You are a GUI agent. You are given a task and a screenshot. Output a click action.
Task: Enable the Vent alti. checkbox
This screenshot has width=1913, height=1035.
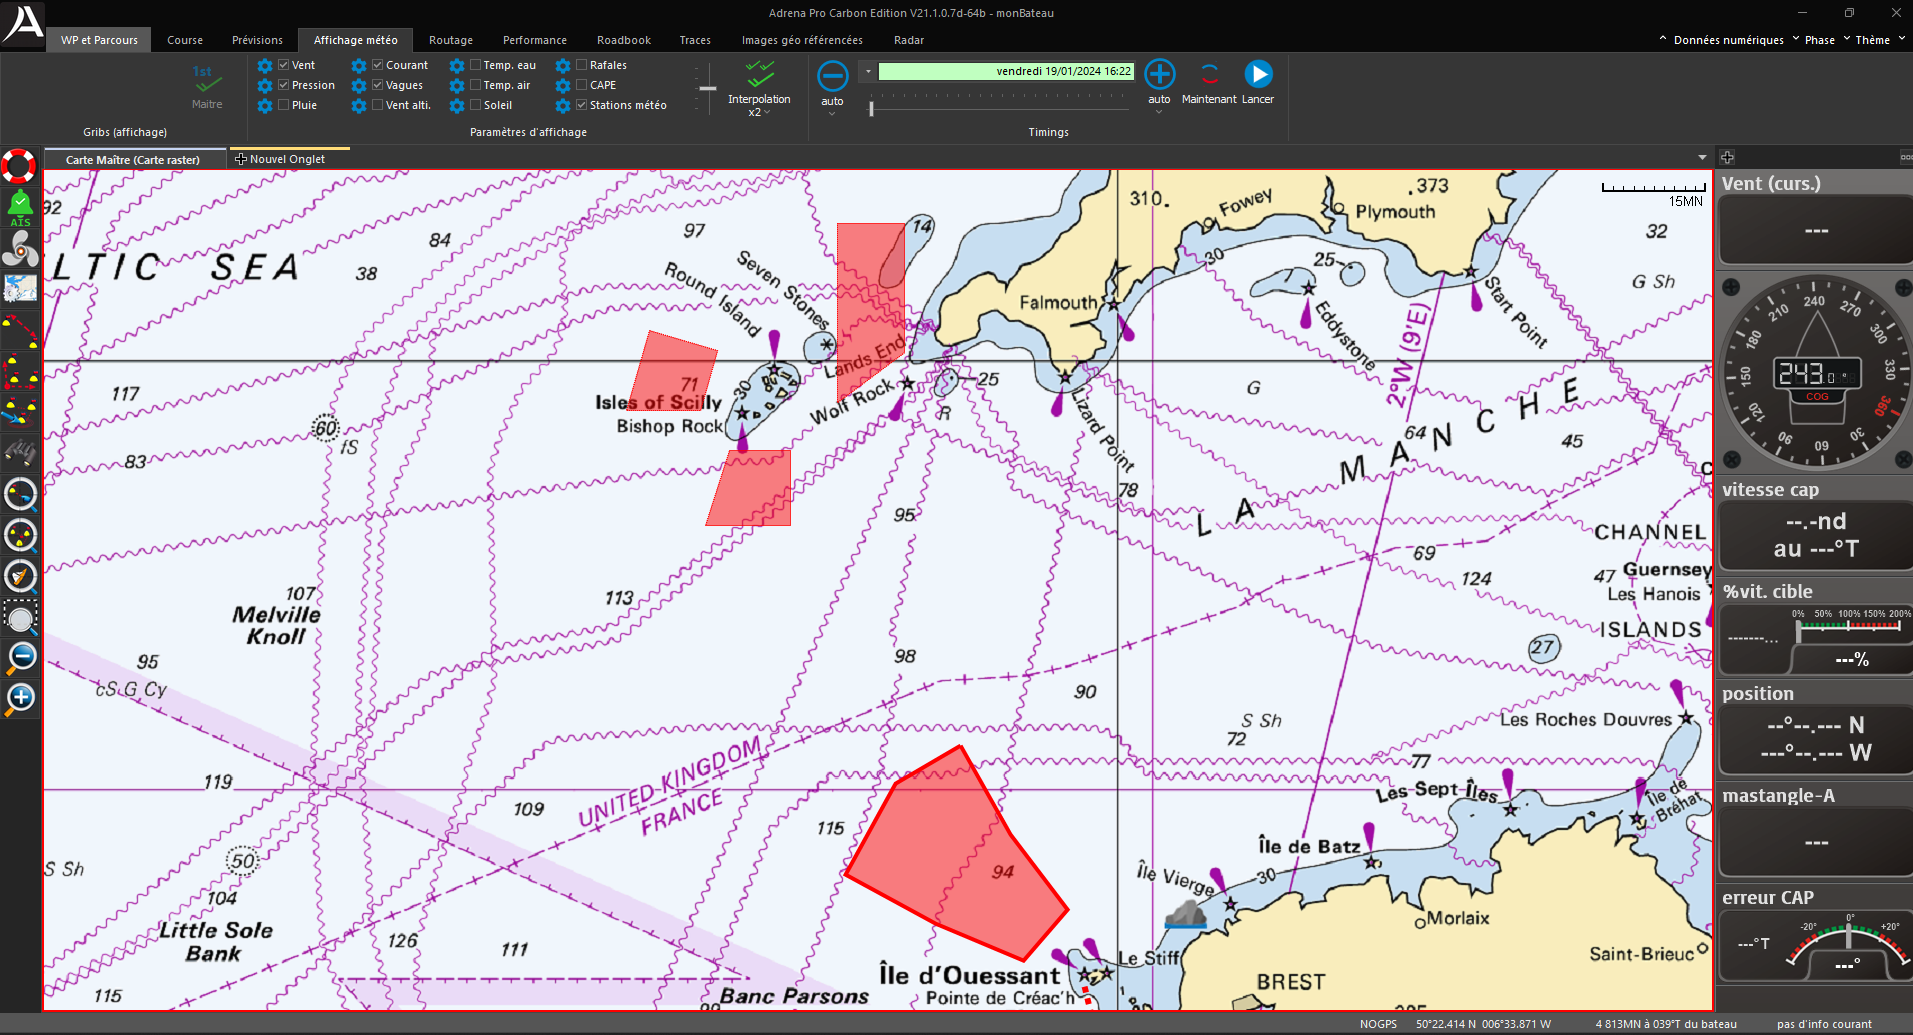[x=378, y=105]
